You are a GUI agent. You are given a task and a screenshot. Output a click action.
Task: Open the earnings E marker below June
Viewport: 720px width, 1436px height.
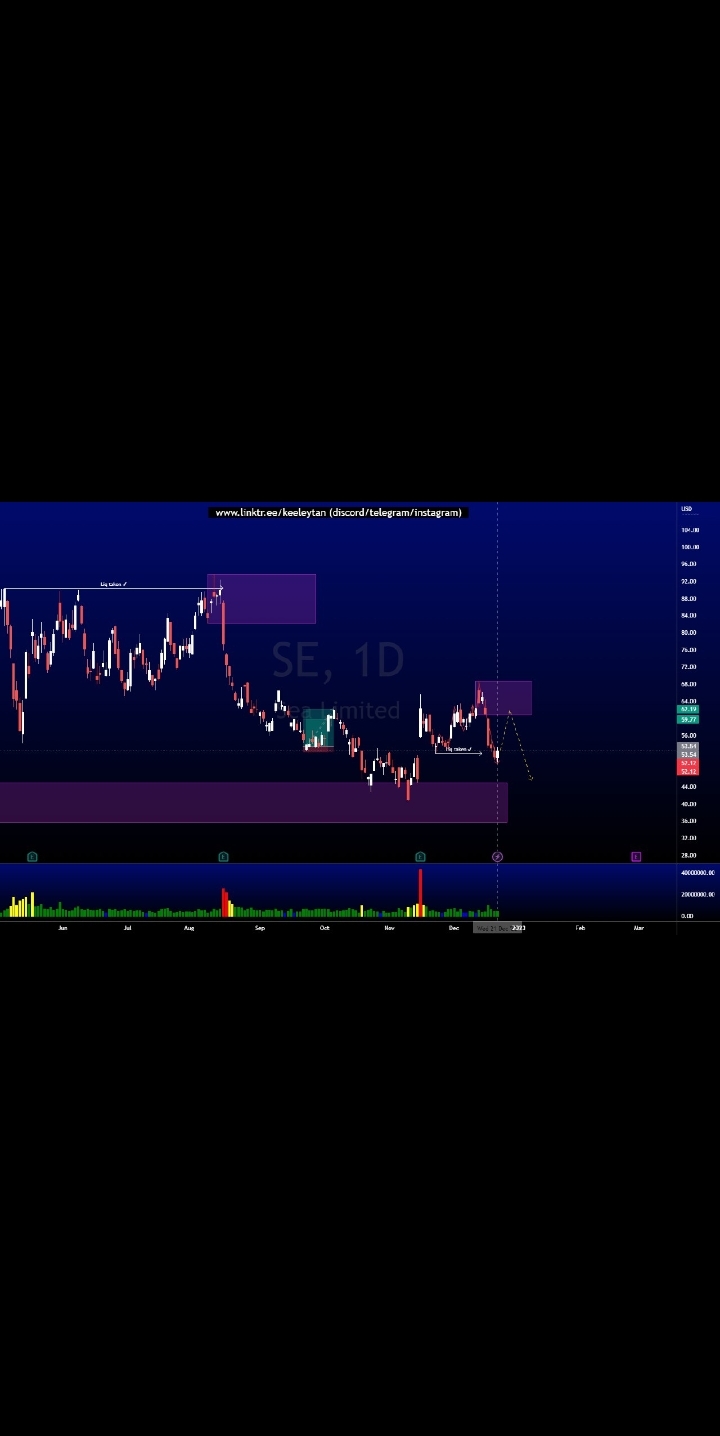coord(32,857)
